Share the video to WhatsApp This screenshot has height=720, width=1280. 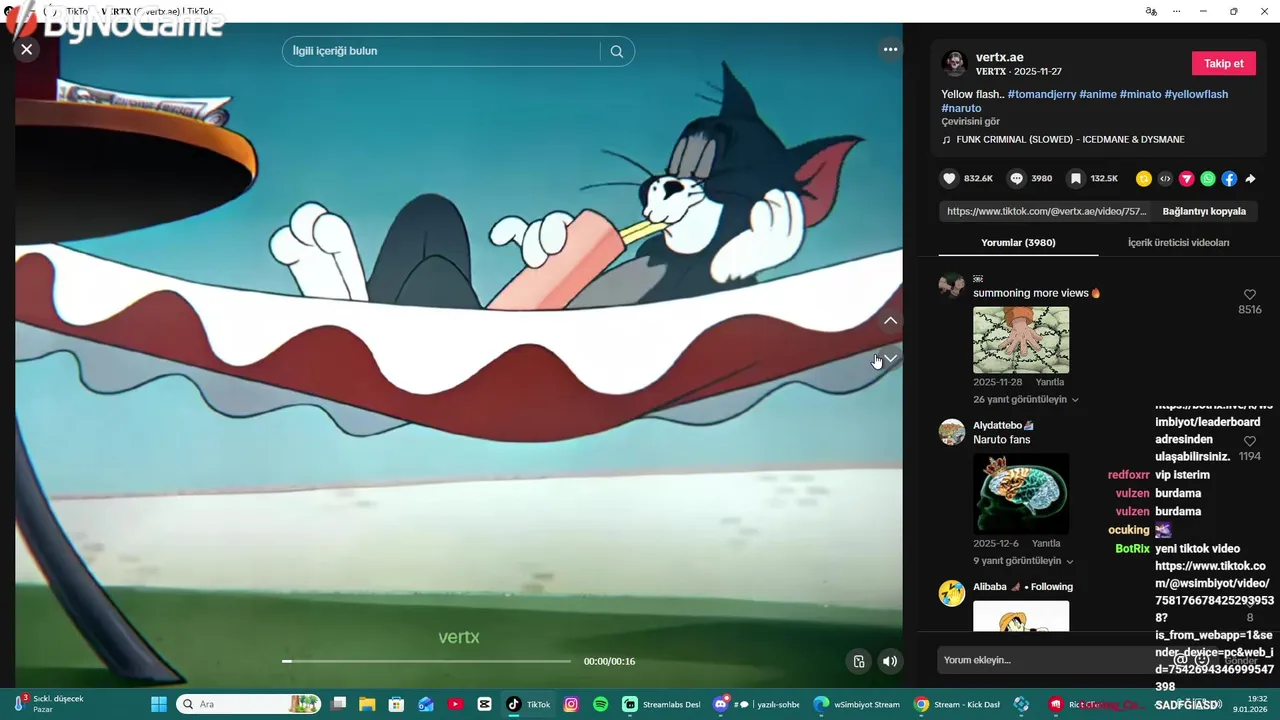(x=1208, y=179)
